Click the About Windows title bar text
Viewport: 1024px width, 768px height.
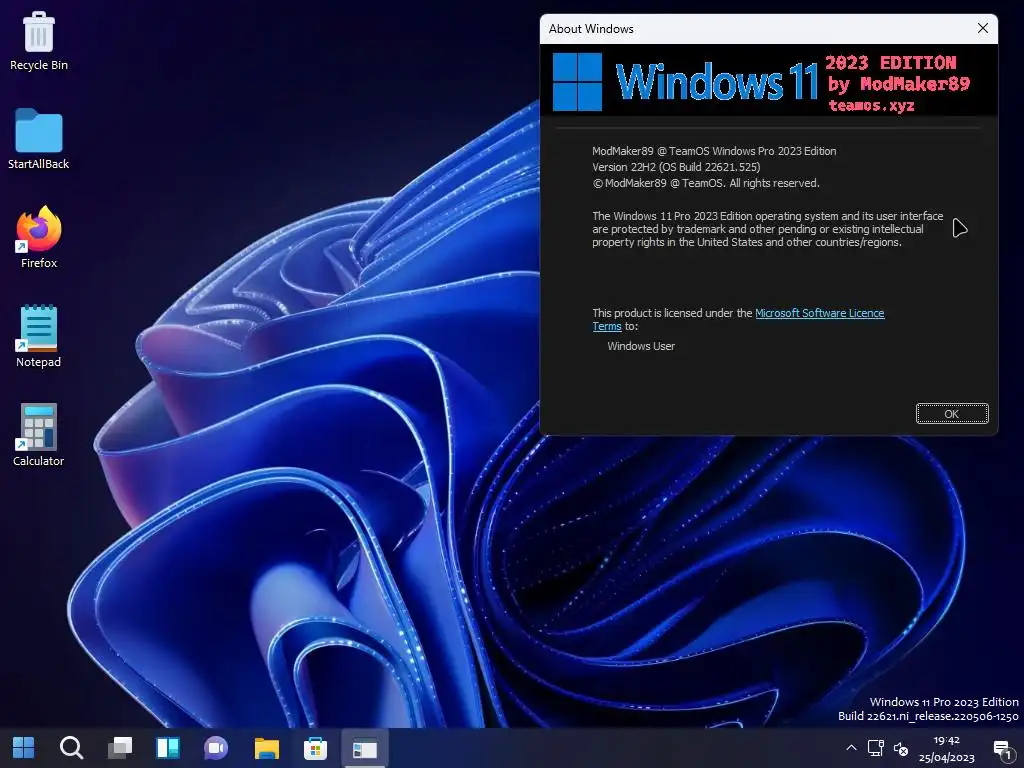[x=590, y=29]
